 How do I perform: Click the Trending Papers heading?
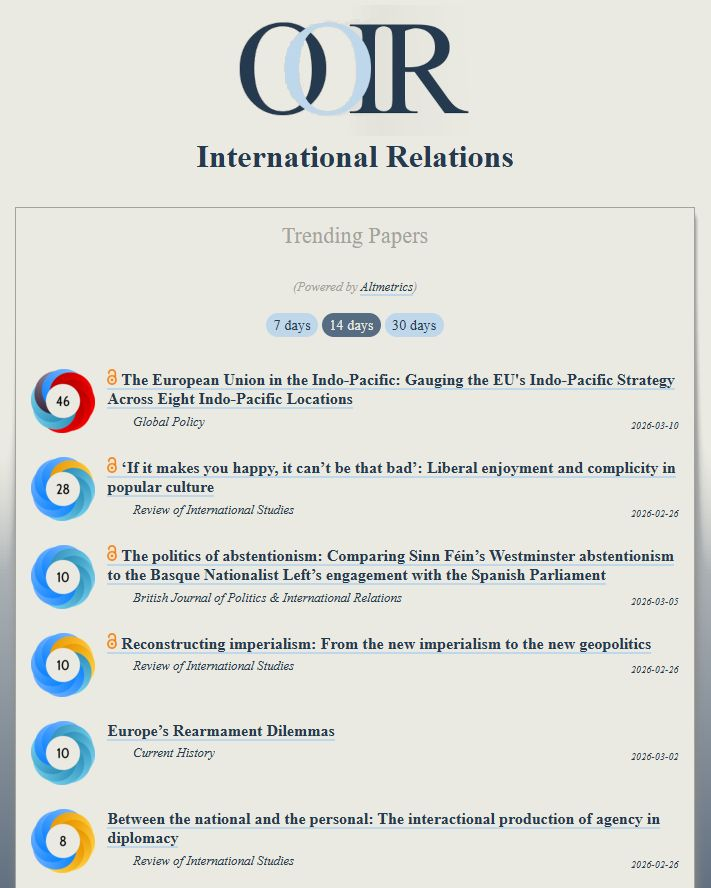(x=355, y=236)
